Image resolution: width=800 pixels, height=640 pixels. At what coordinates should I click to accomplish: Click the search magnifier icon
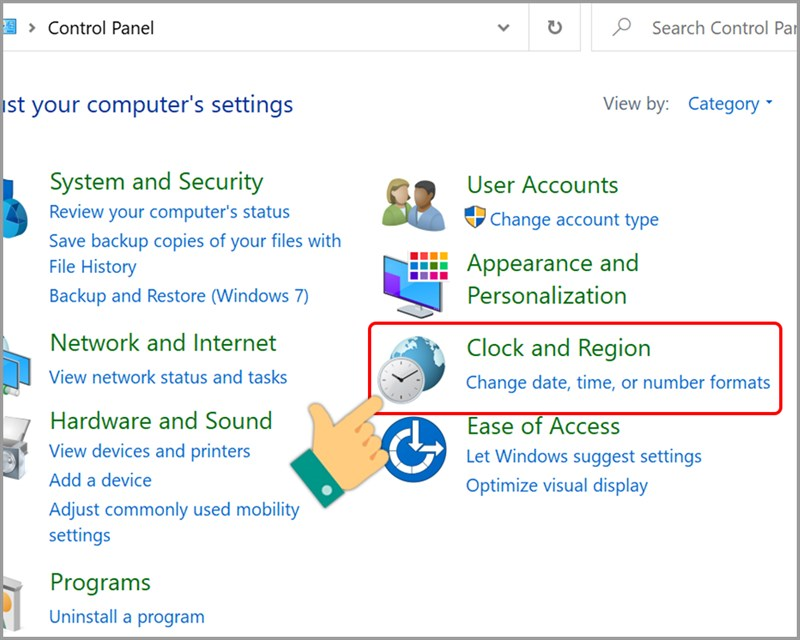point(622,28)
